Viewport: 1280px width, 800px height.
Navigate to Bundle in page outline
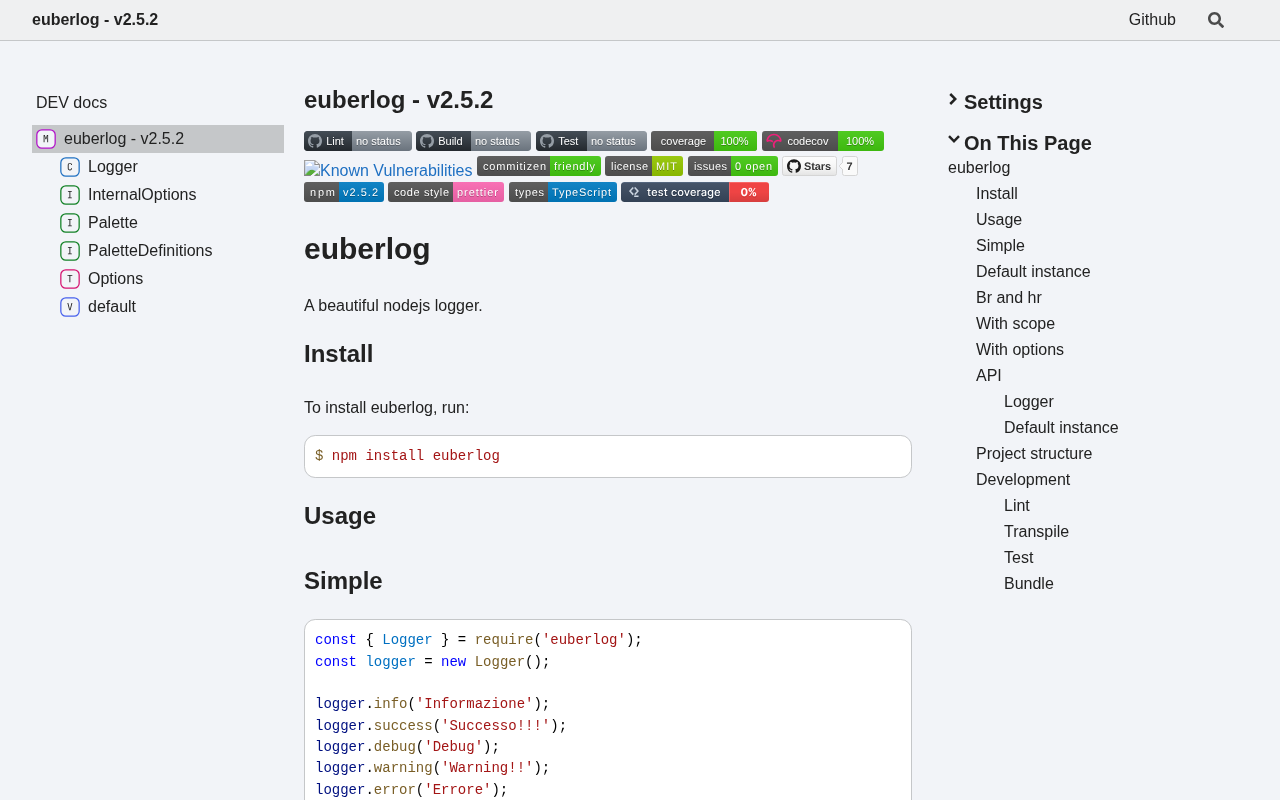pos(1029,584)
